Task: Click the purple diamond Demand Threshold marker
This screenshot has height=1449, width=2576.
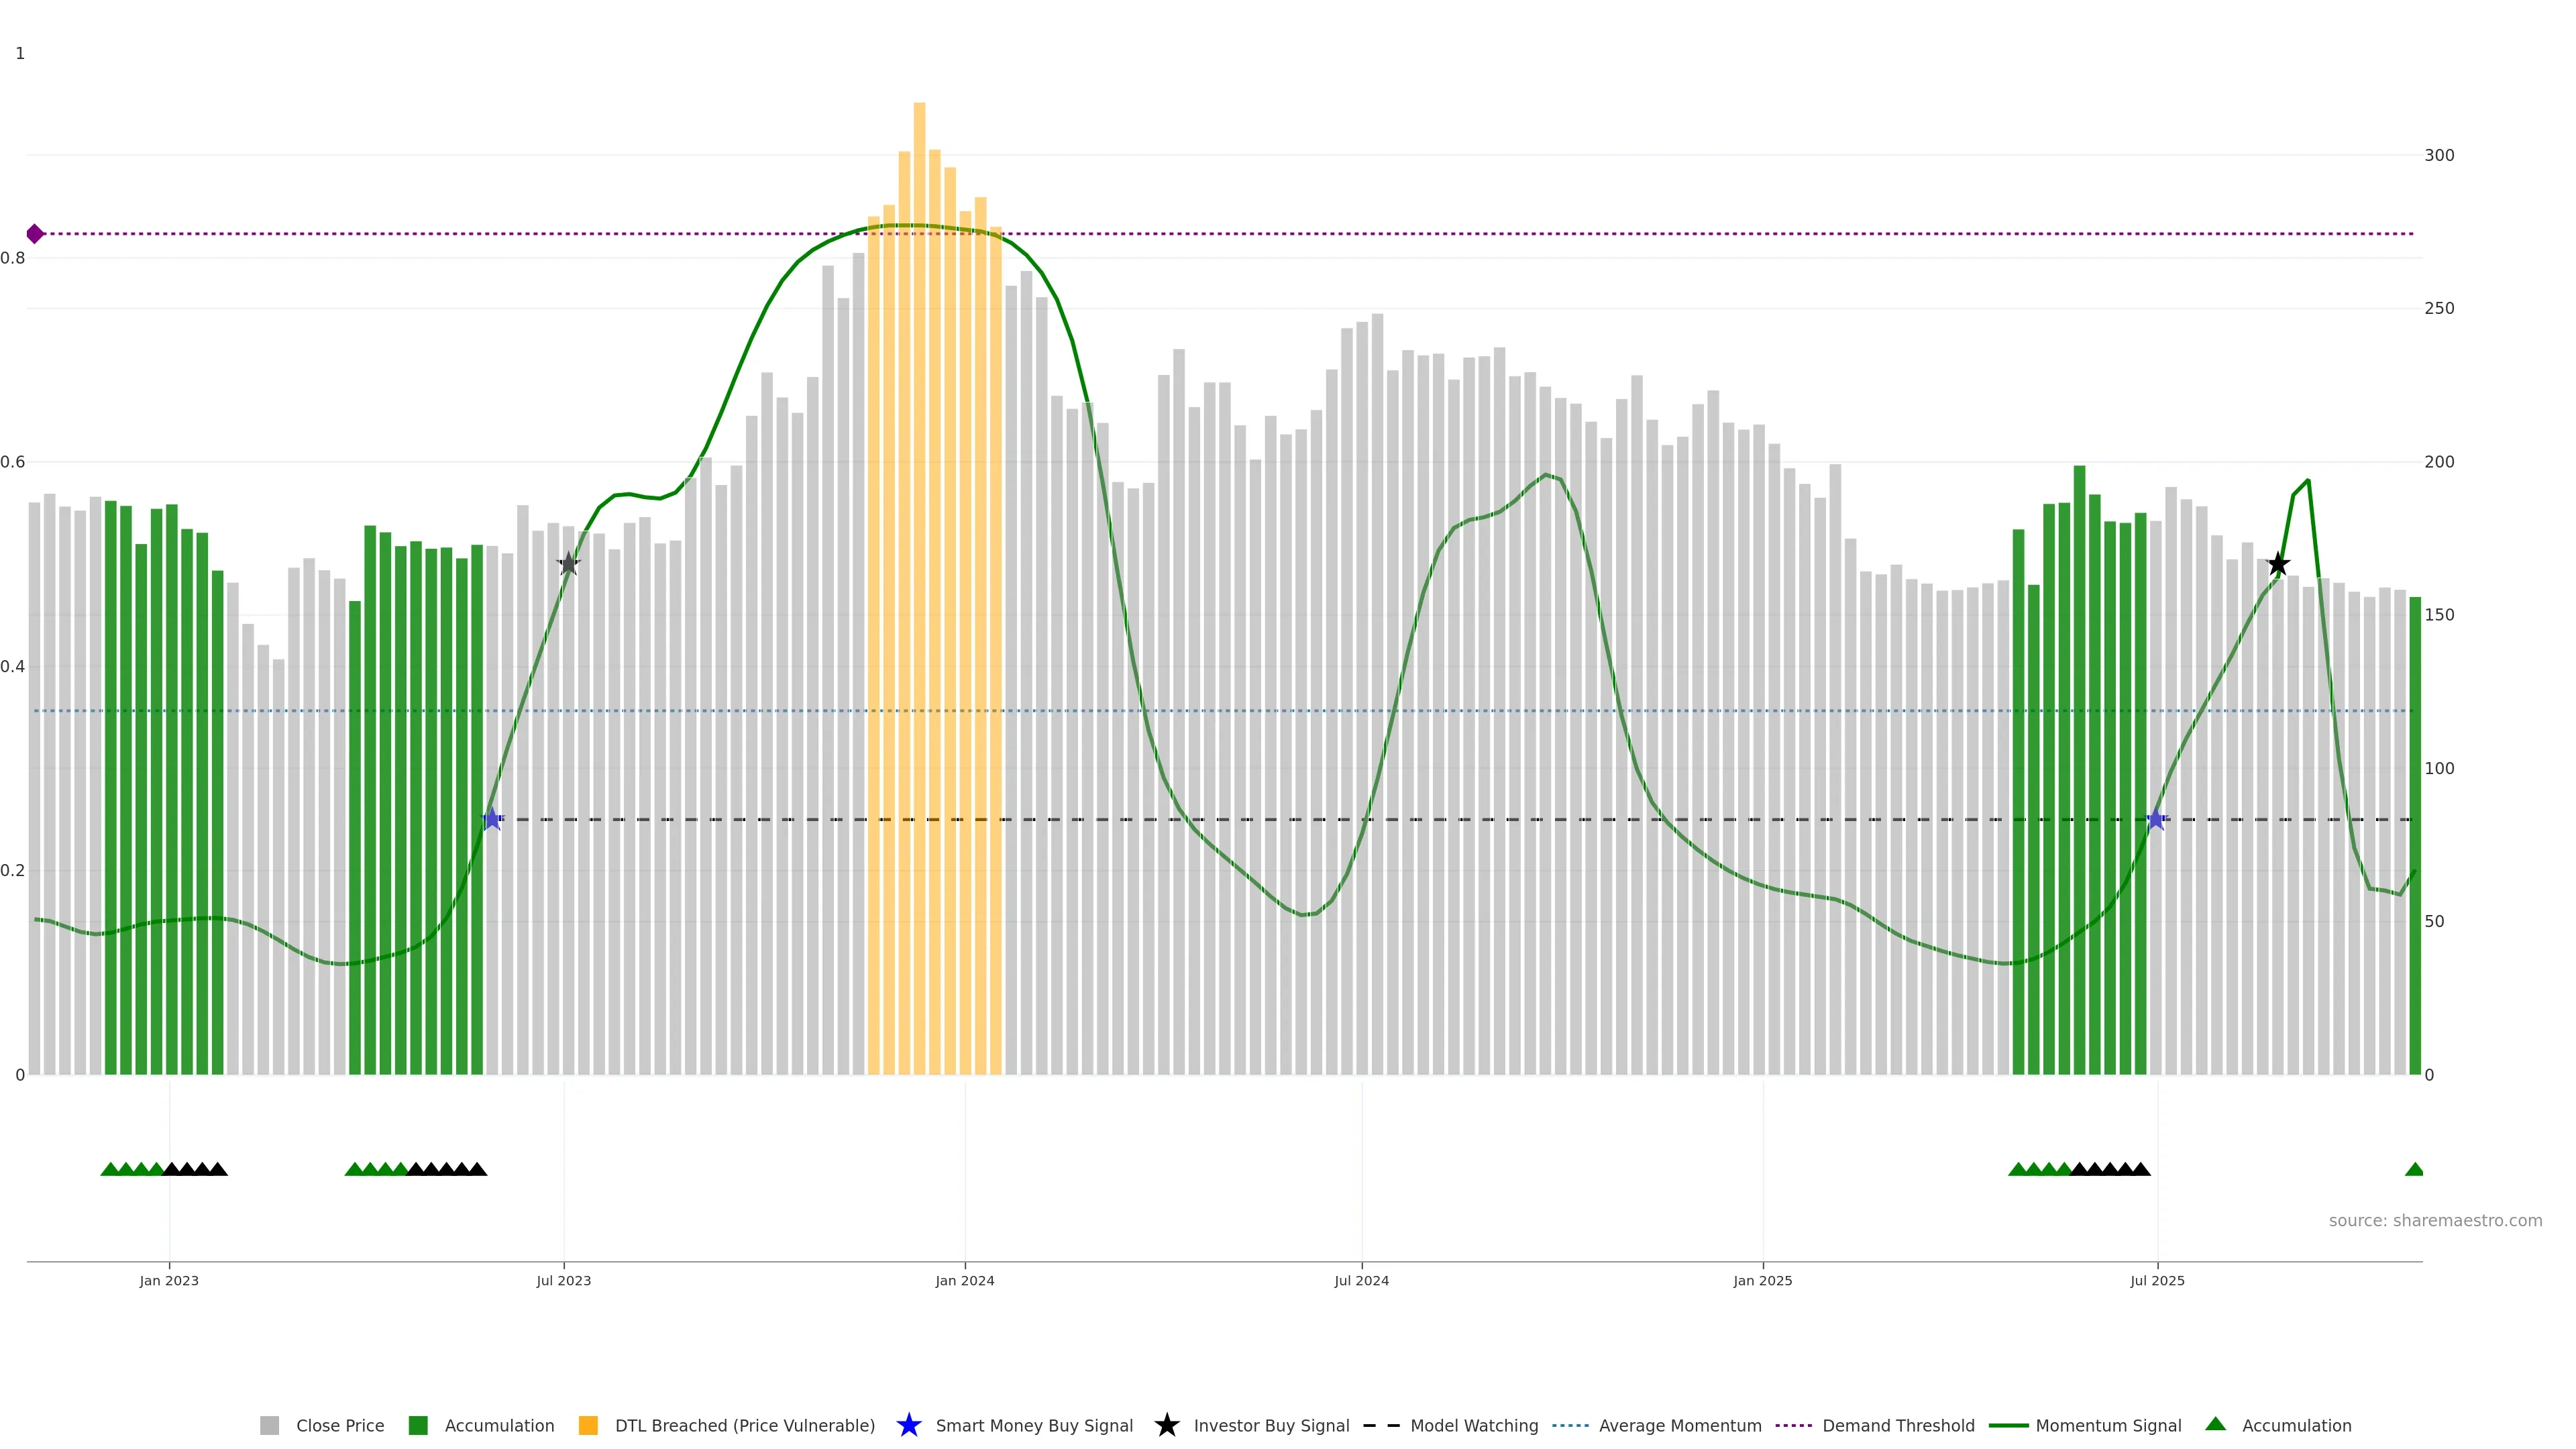Action: point(35,234)
